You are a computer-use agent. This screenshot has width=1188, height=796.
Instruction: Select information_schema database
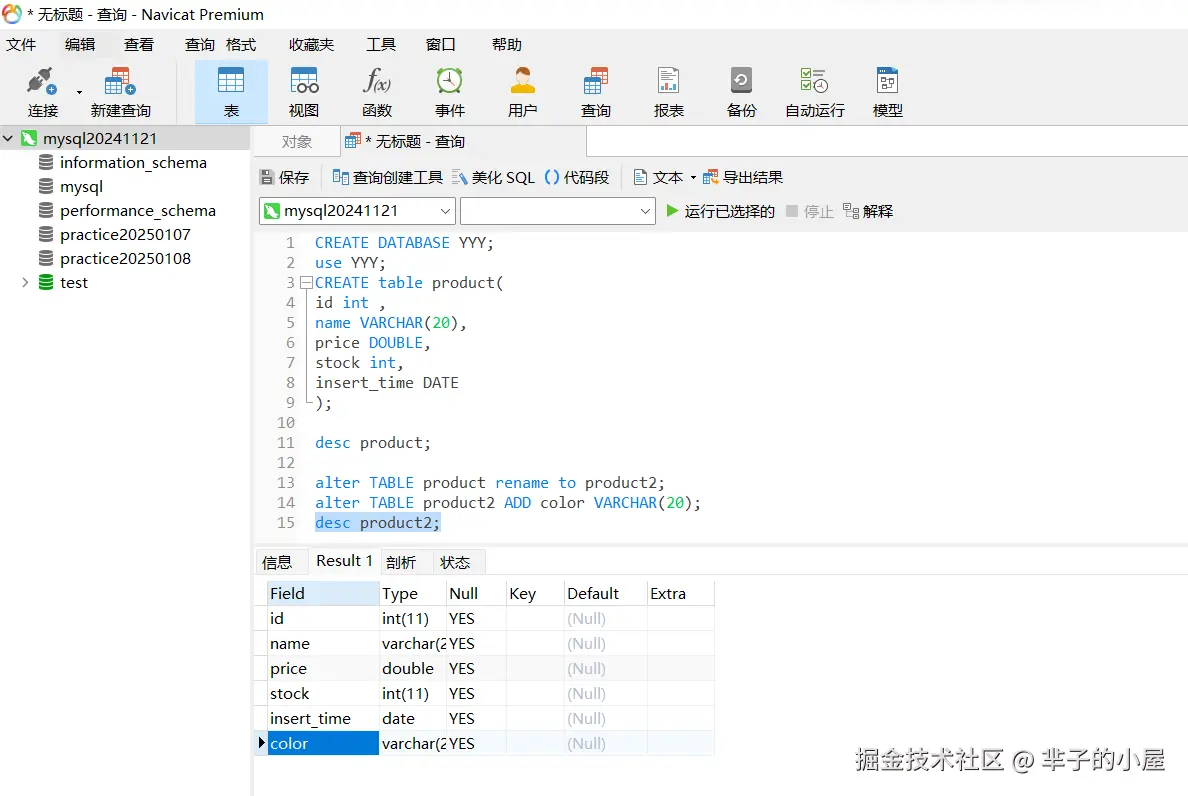(133, 163)
